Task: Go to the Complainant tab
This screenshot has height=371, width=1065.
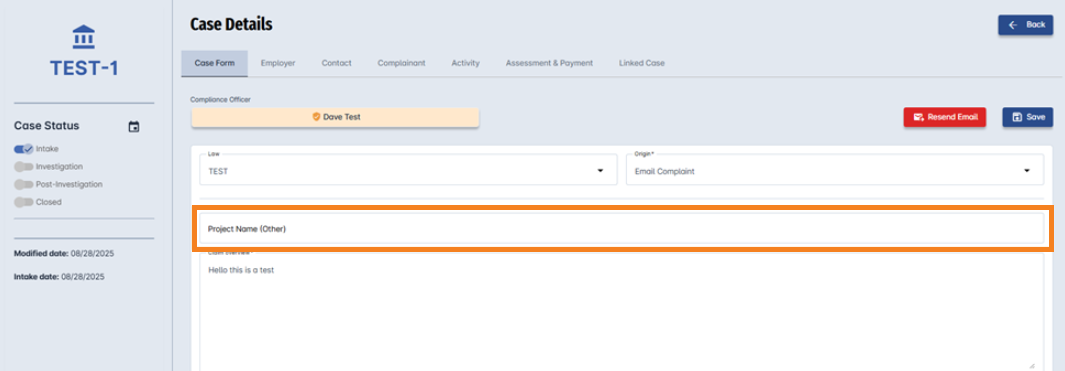Action: (401, 63)
